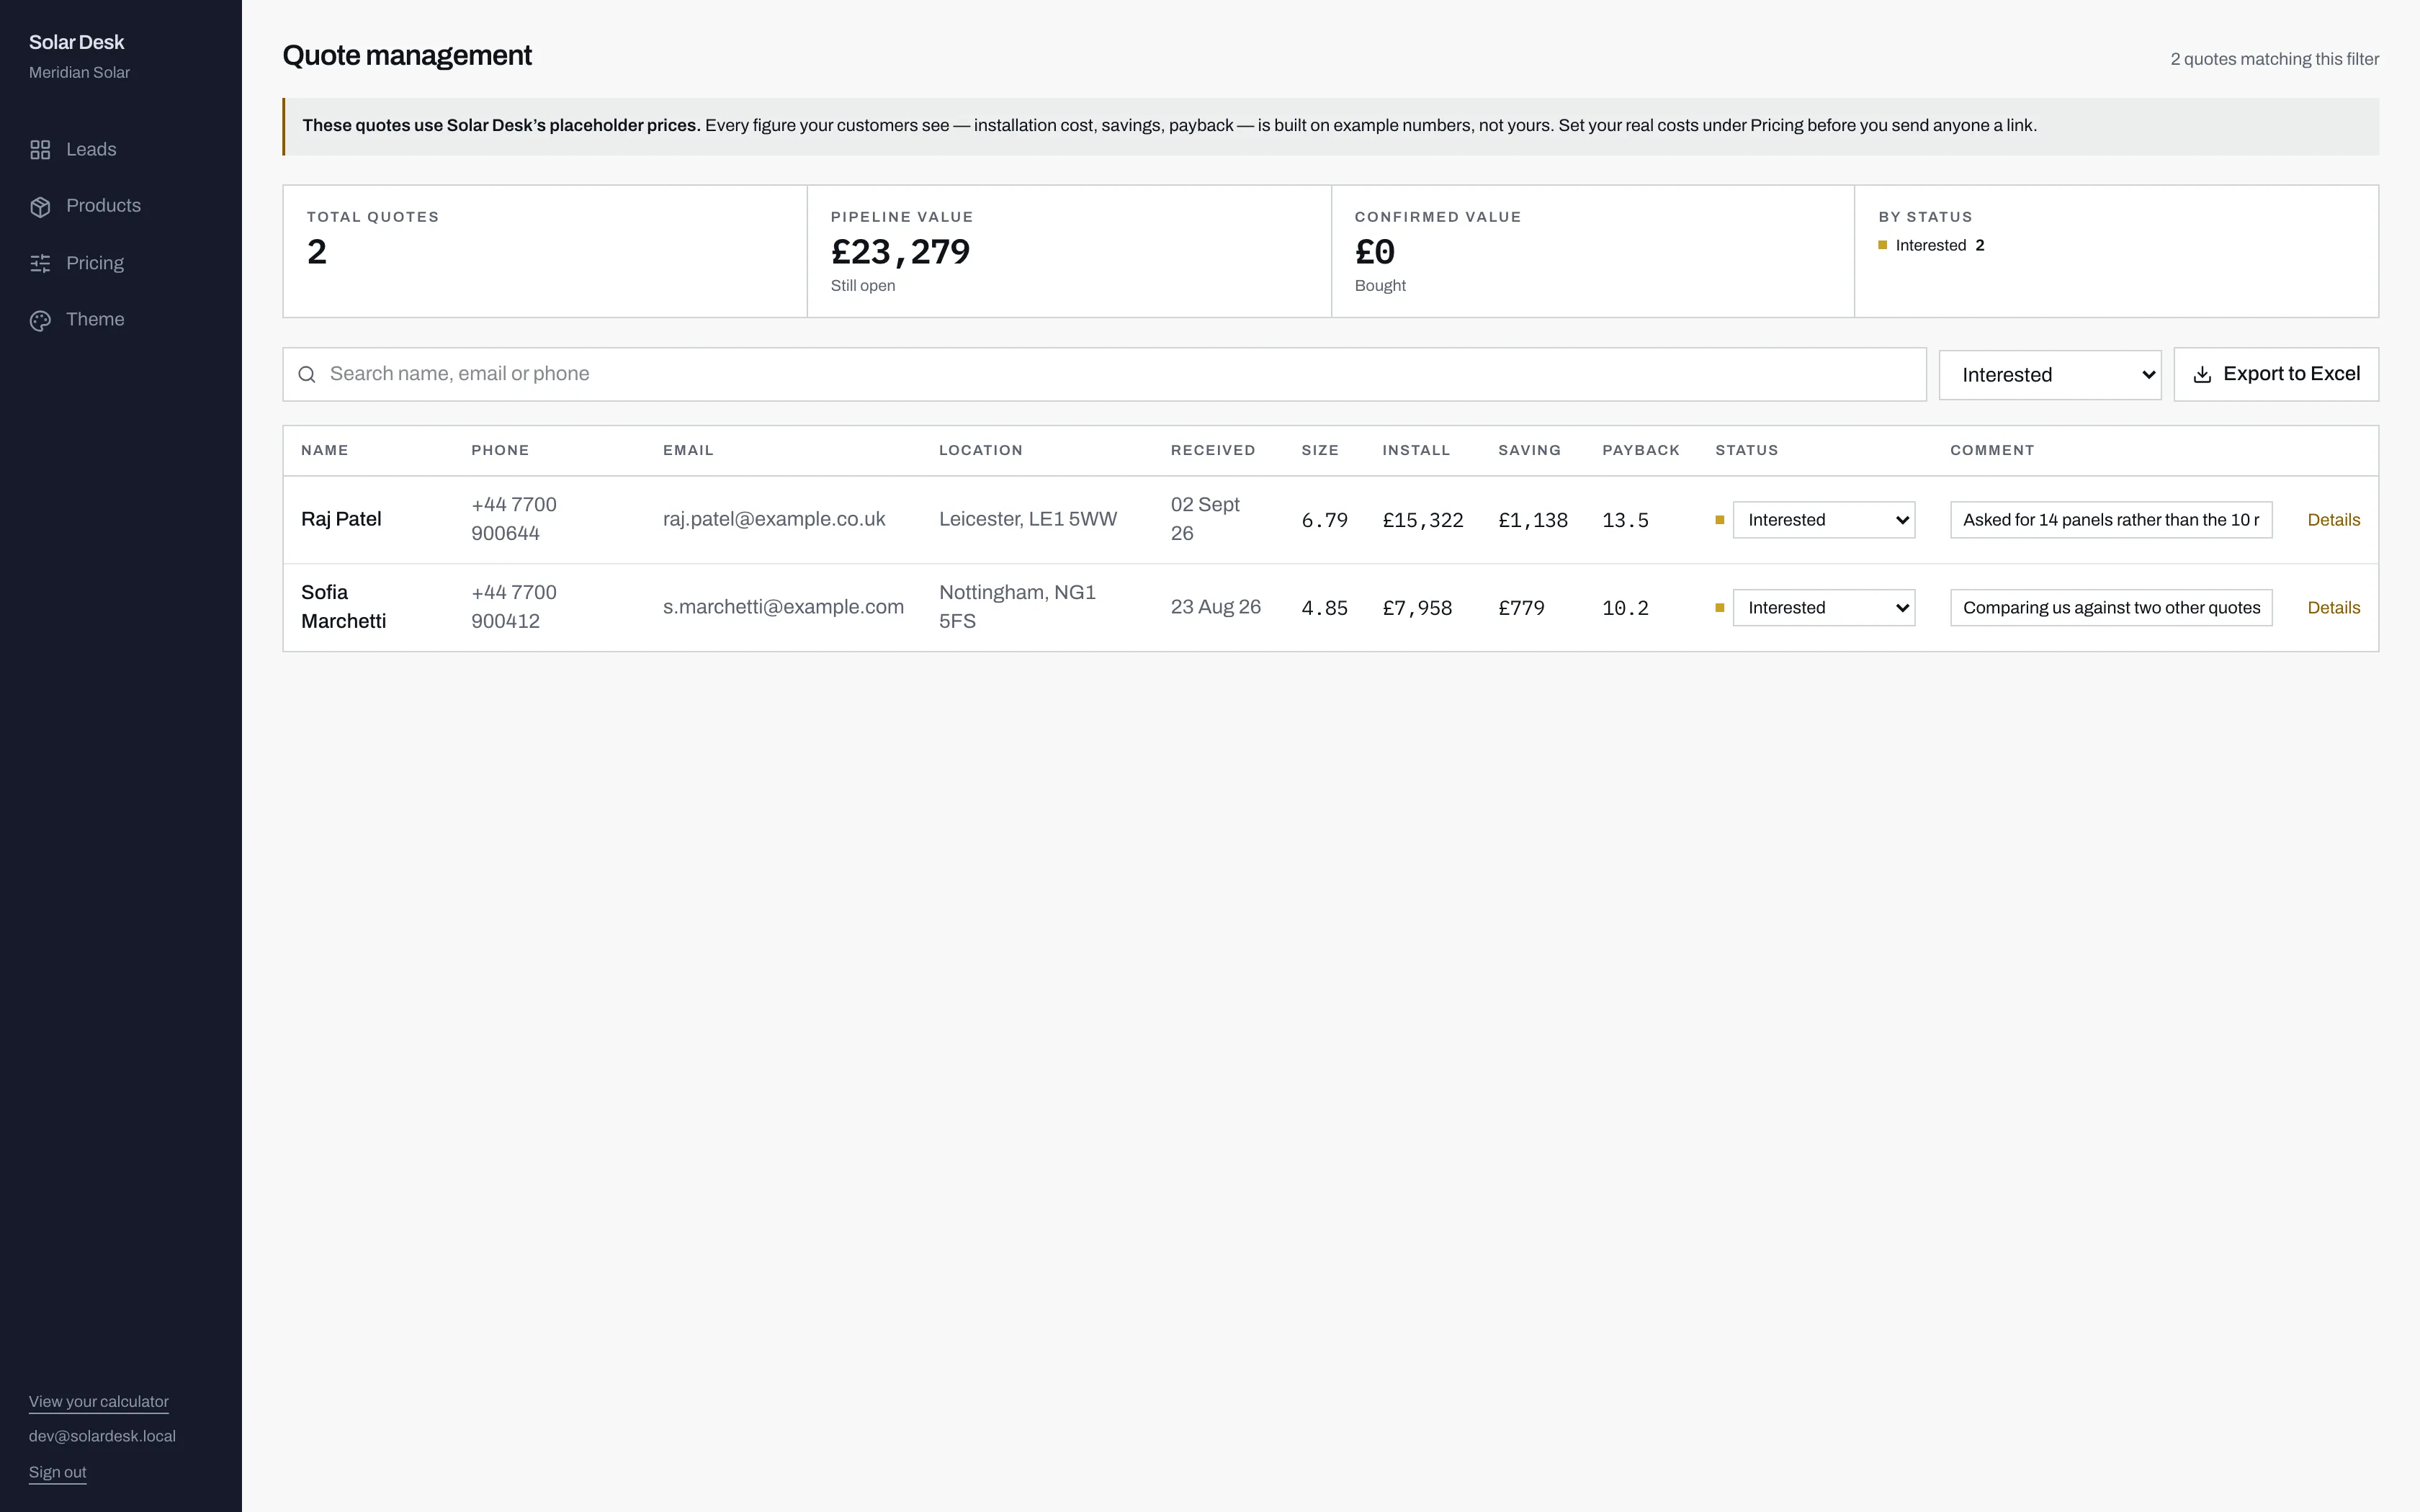Click the size value 6.79
Image resolution: width=2420 pixels, height=1512 pixels.
point(1325,520)
